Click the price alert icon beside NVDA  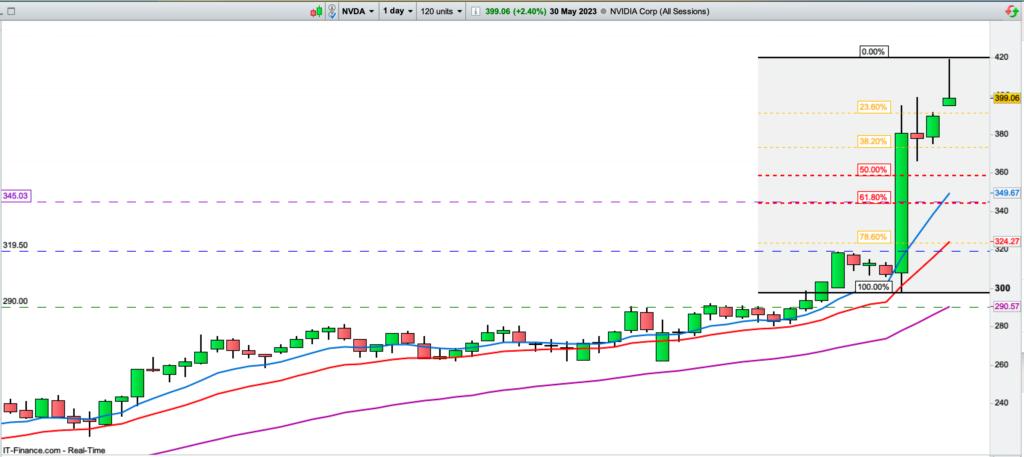[x=334, y=12]
